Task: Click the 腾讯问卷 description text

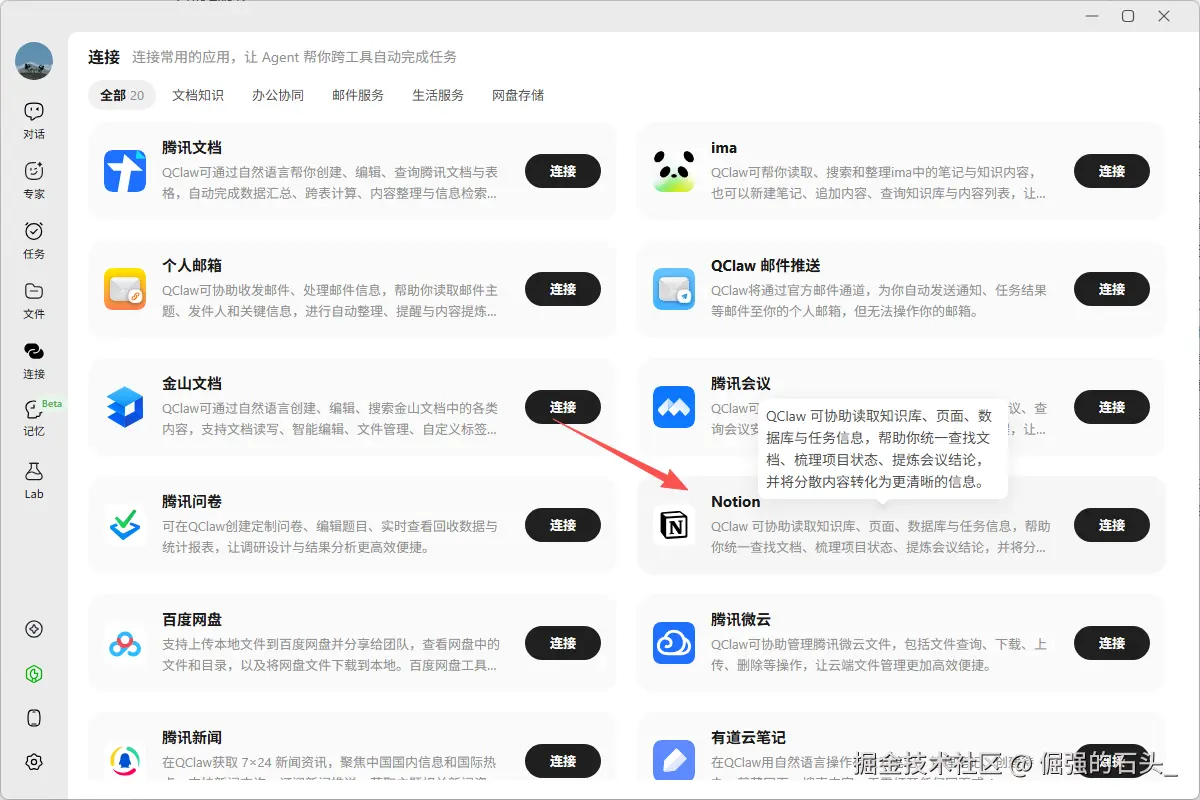Action: click(330, 537)
